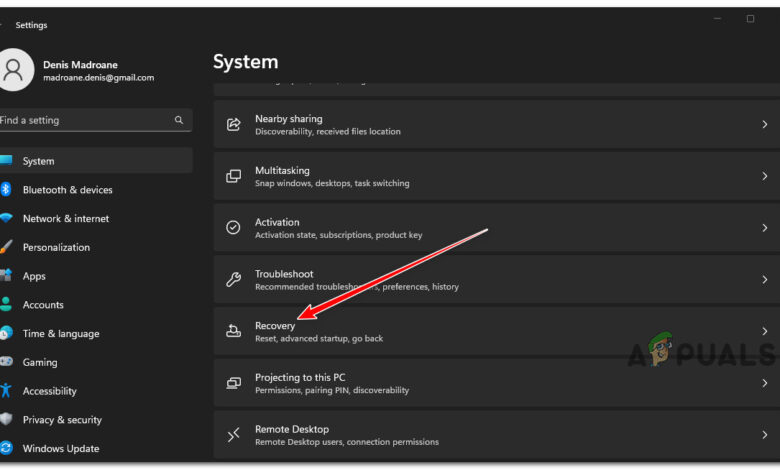780x470 pixels.
Task: Open Recovery settings title
Action: [275, 326]
